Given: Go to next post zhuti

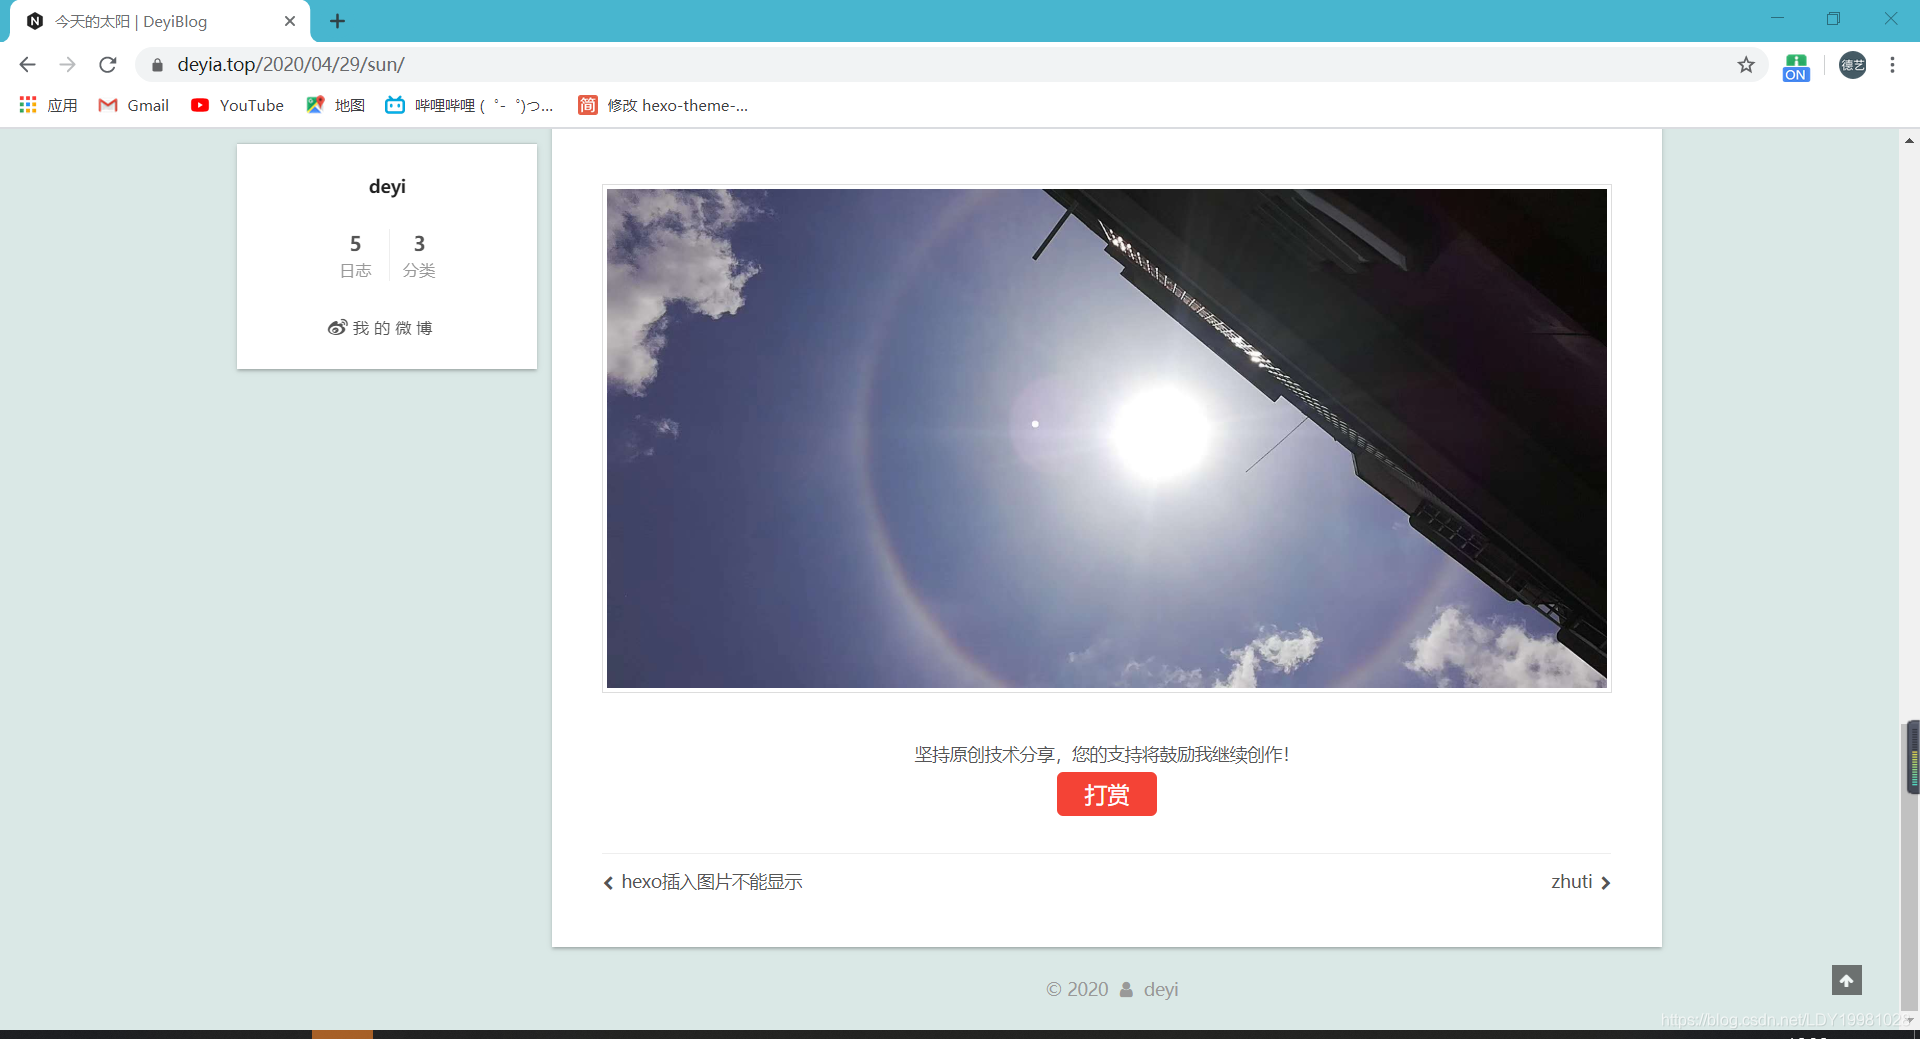Looking at the screenshot, I should tap(1581, 882).
